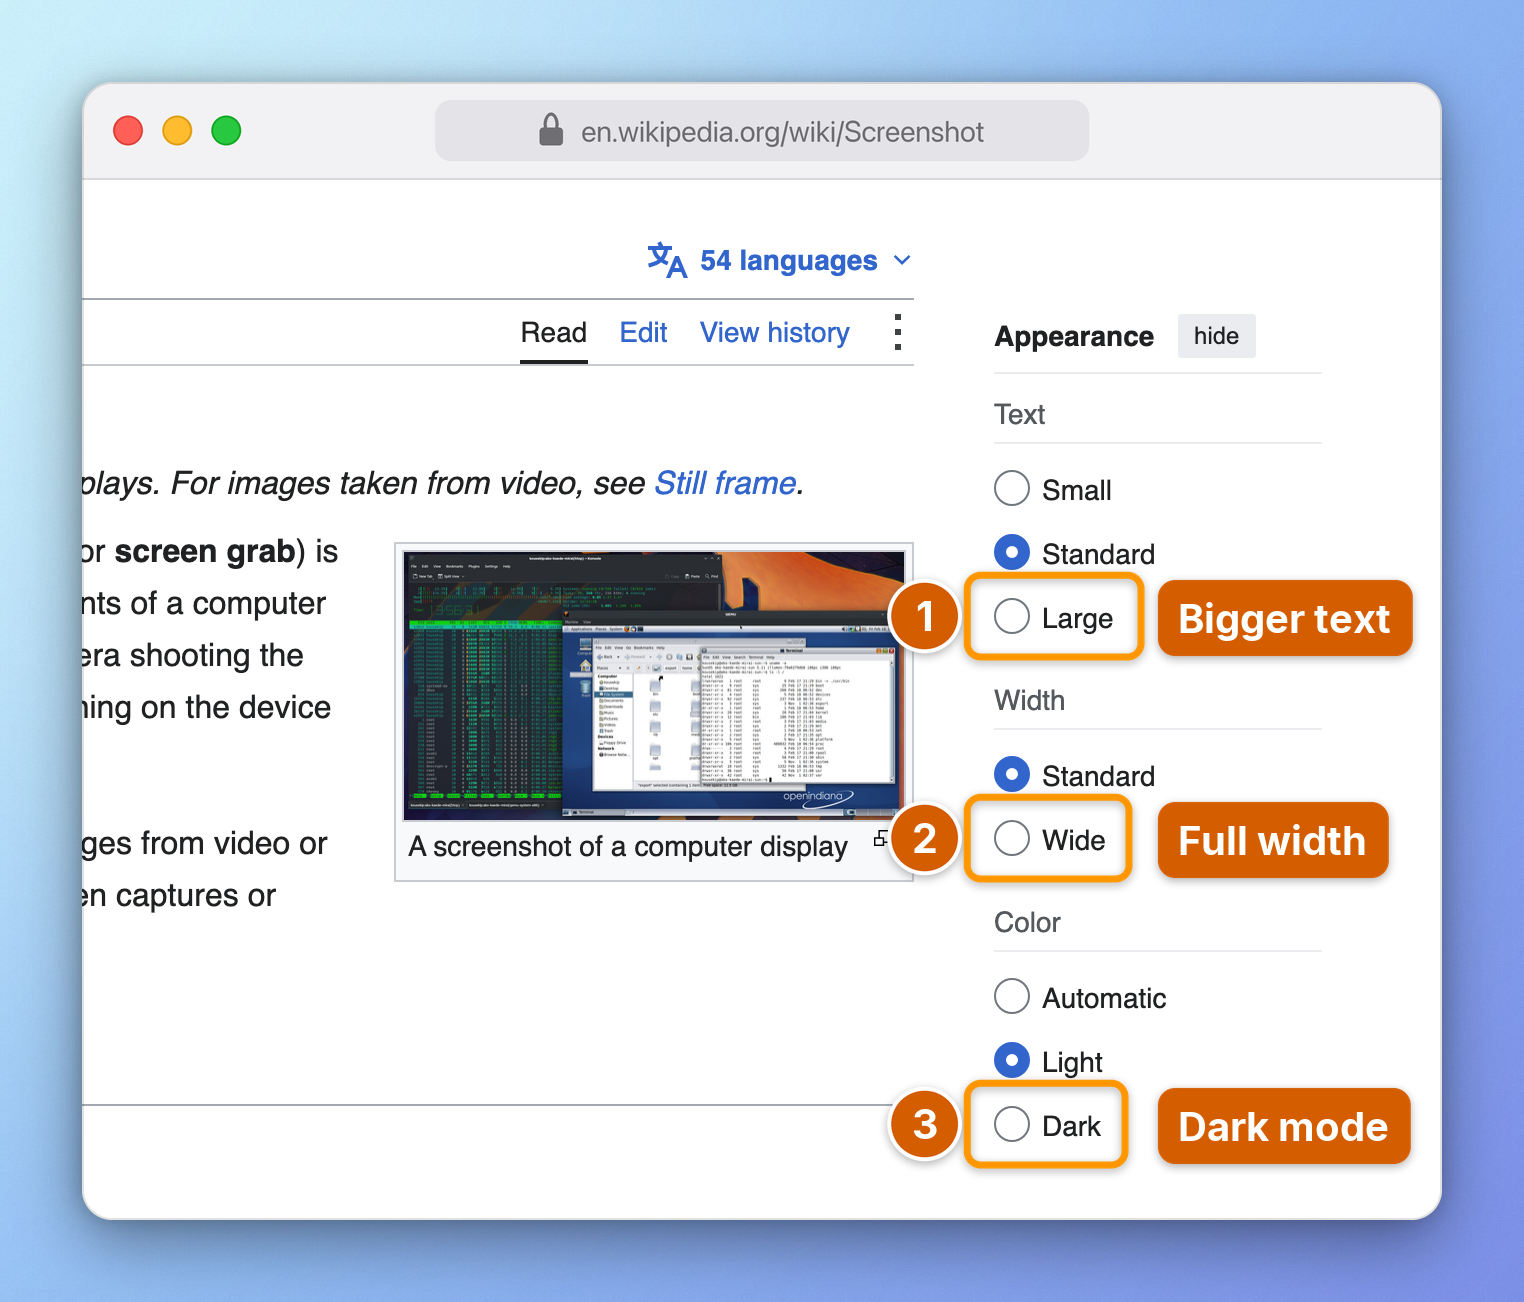Select Wide width option
Image resolution: width=1524 pixels, height=1302 pixels.
(1012, 839)
